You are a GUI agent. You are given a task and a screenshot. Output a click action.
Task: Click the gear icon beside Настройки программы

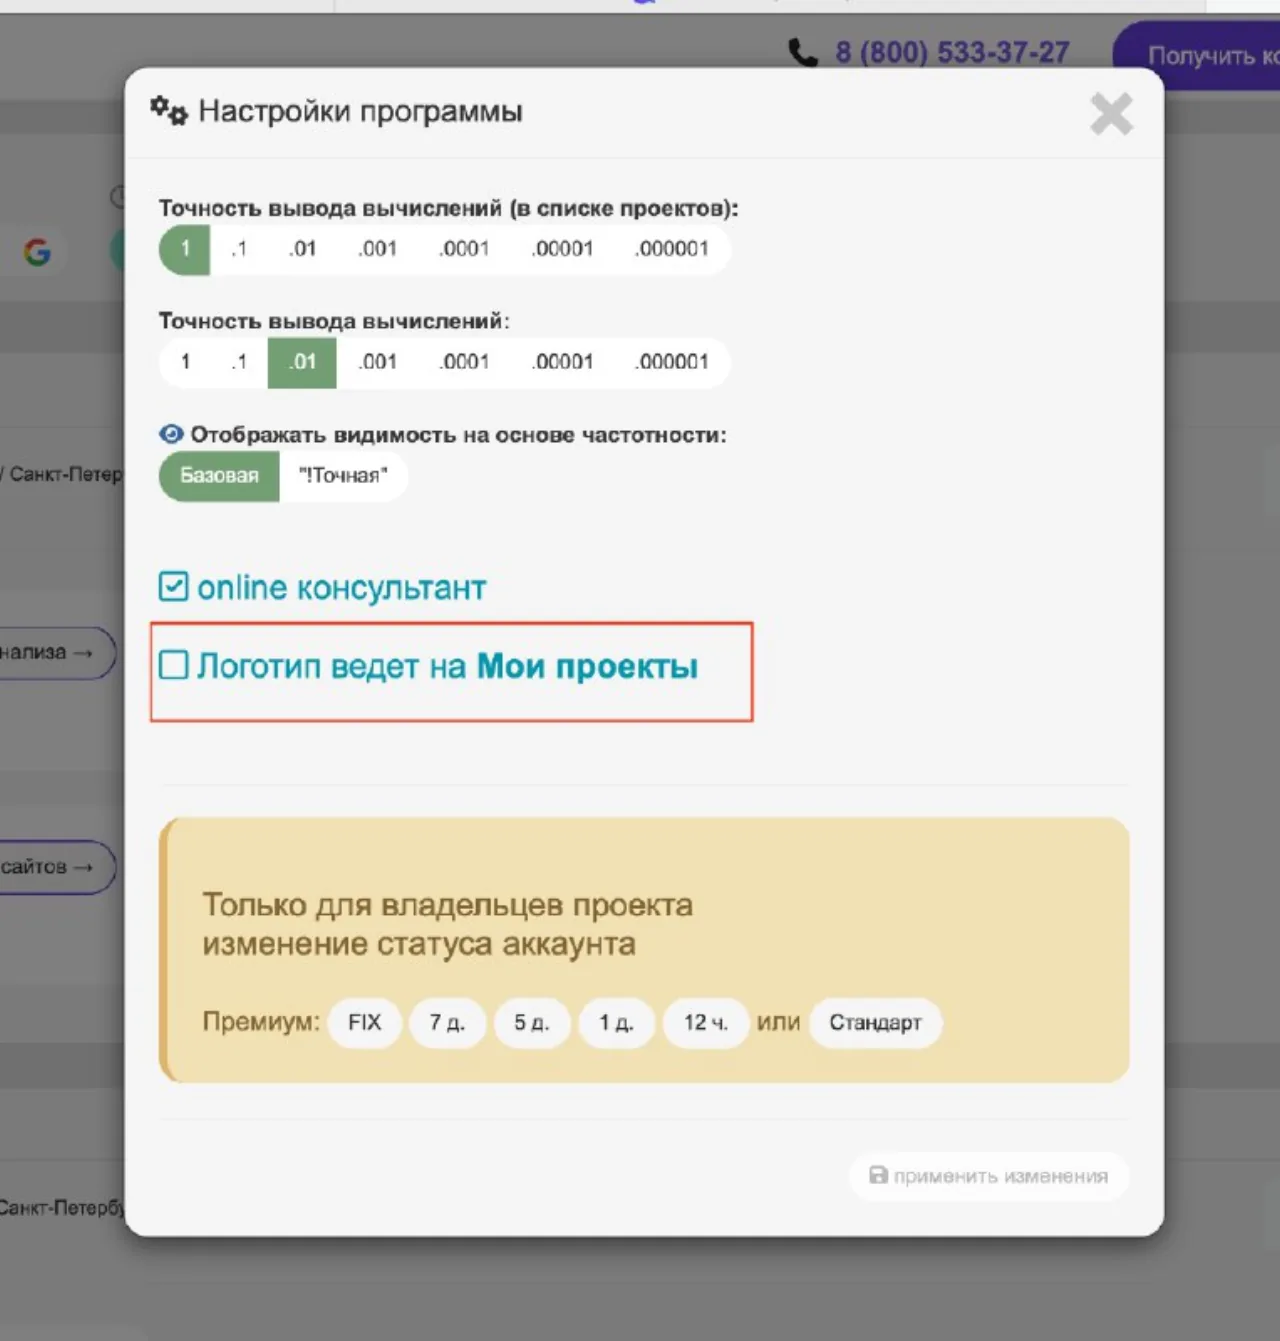[168, 110]
